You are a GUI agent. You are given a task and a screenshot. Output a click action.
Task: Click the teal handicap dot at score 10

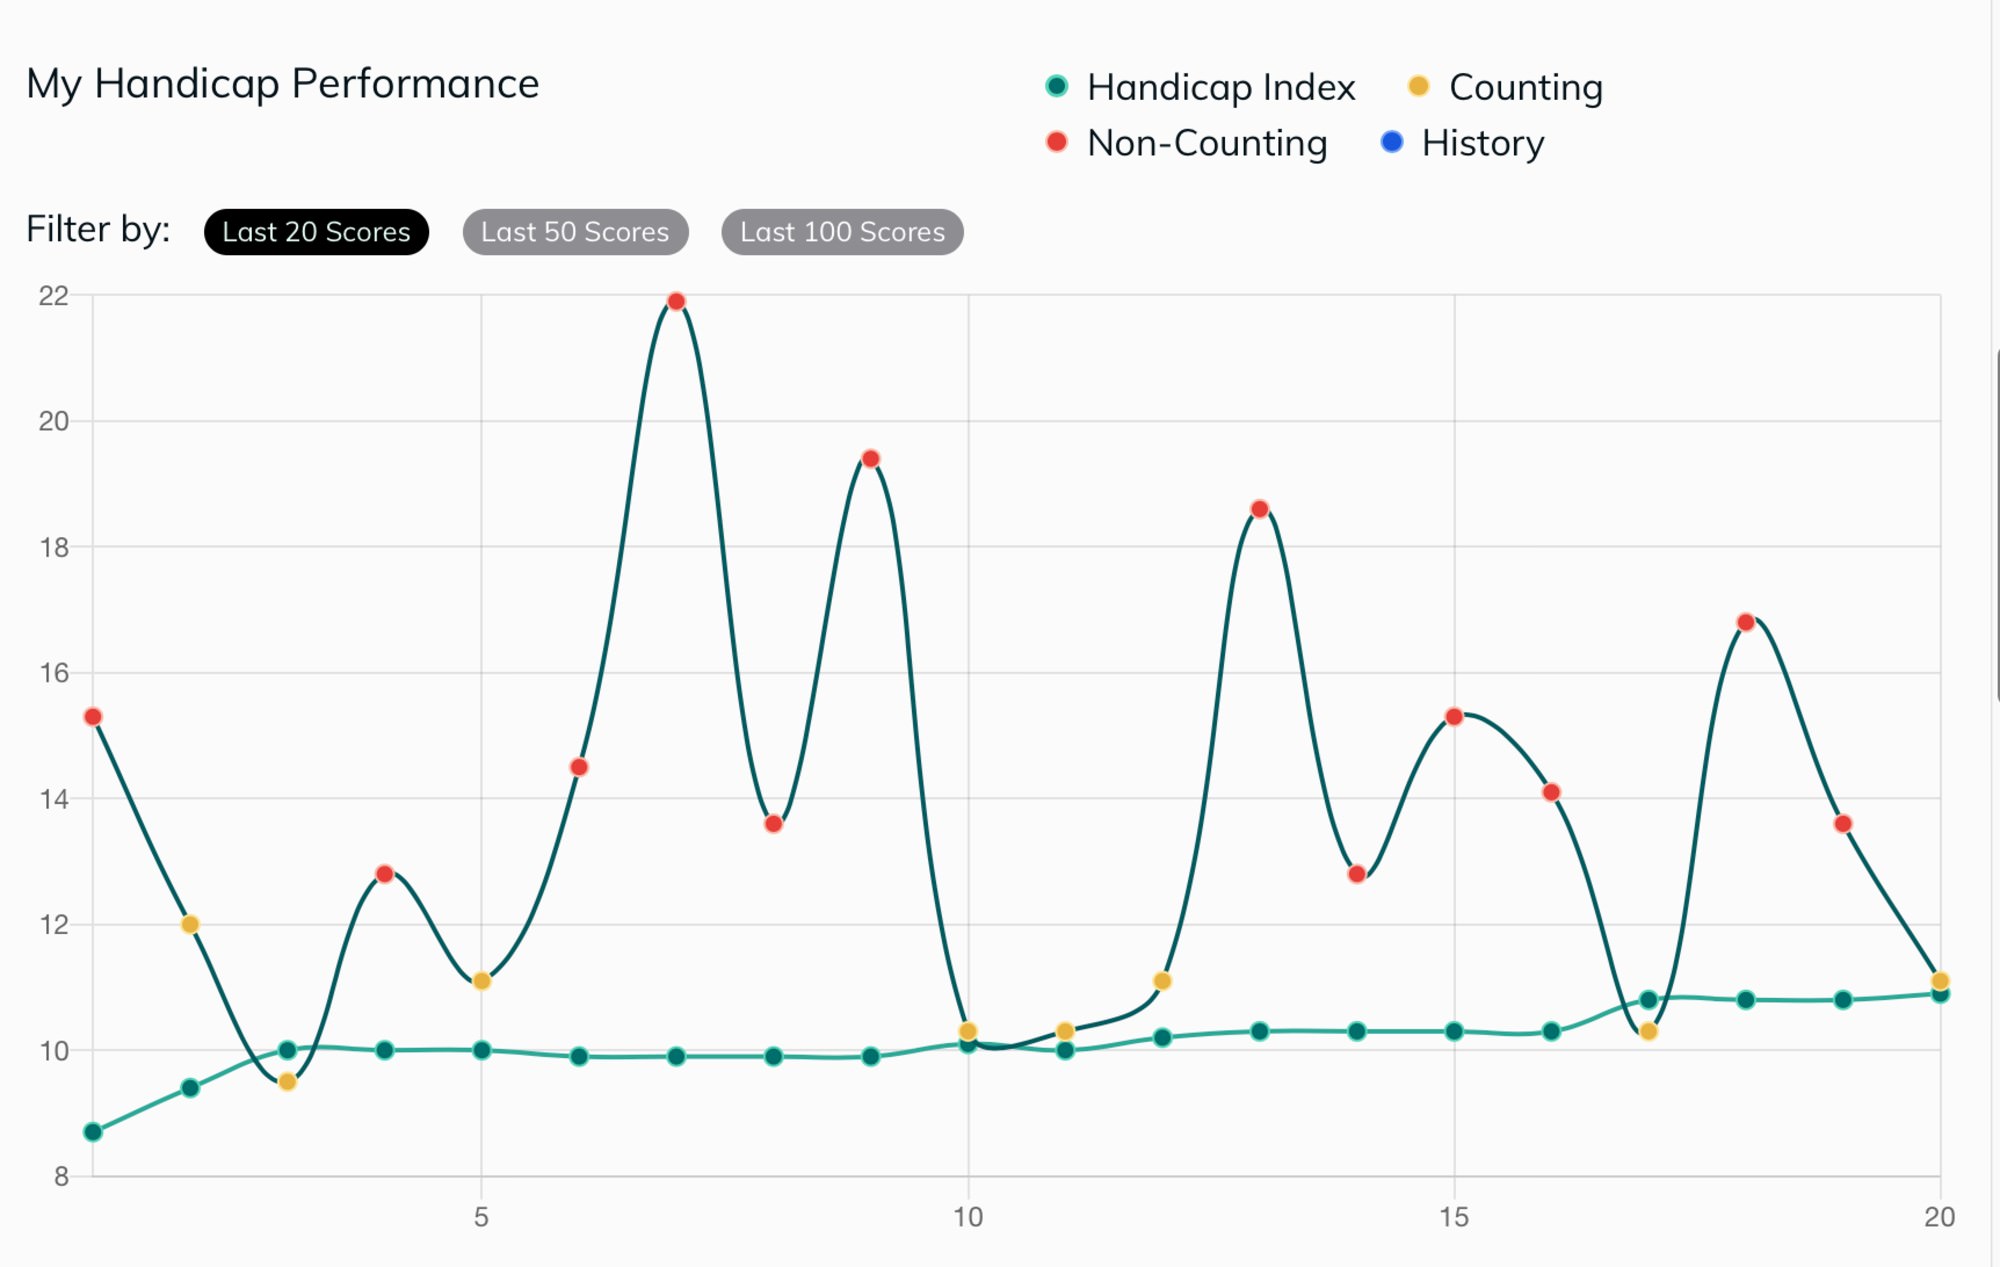point(966,1045)
